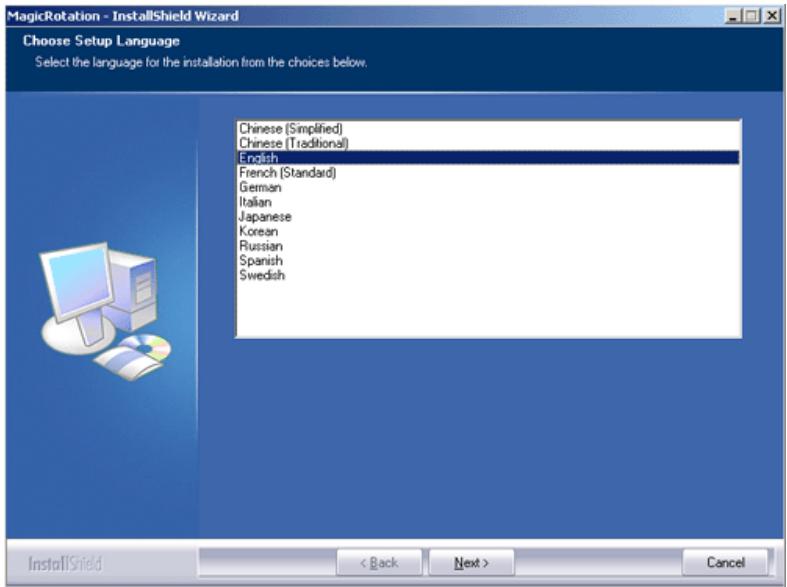The image size is (787, 587).
Task: Maximize the InstallShield Wizard window
Action: (751, 16)
